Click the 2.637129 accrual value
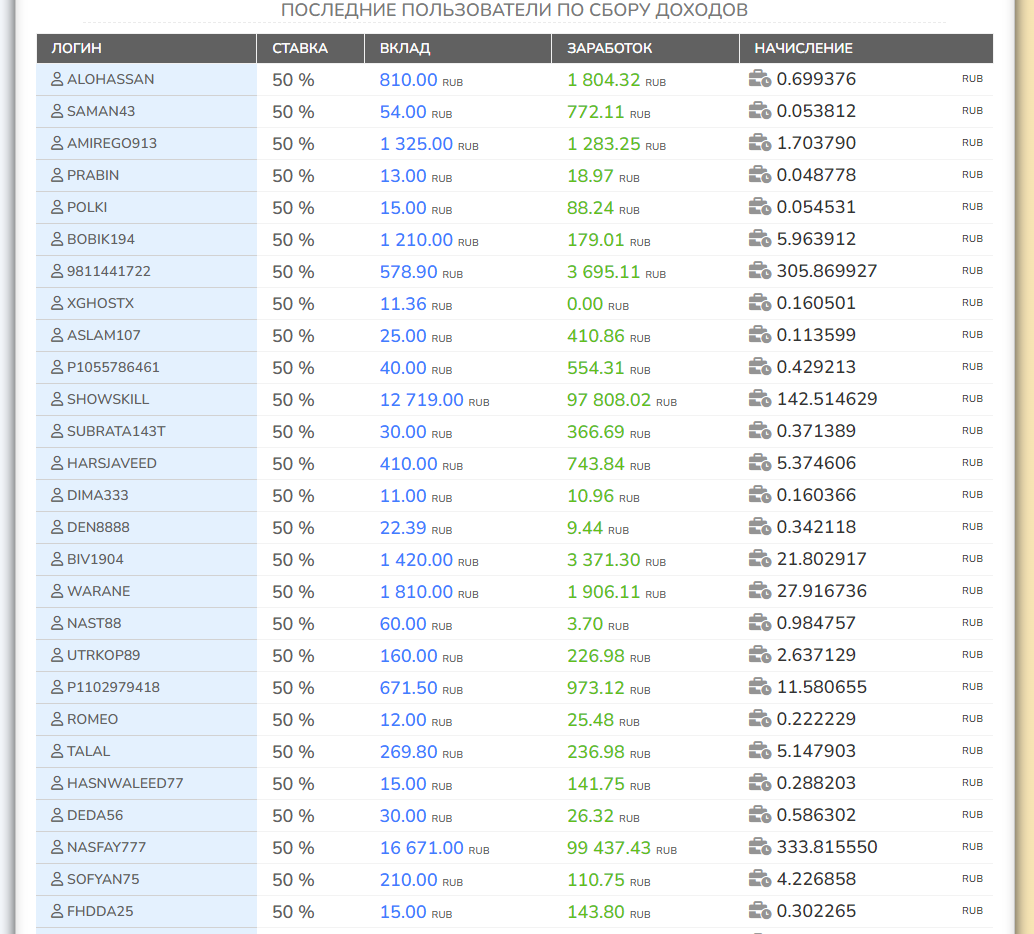1034x934 pixels. (816, 655)
